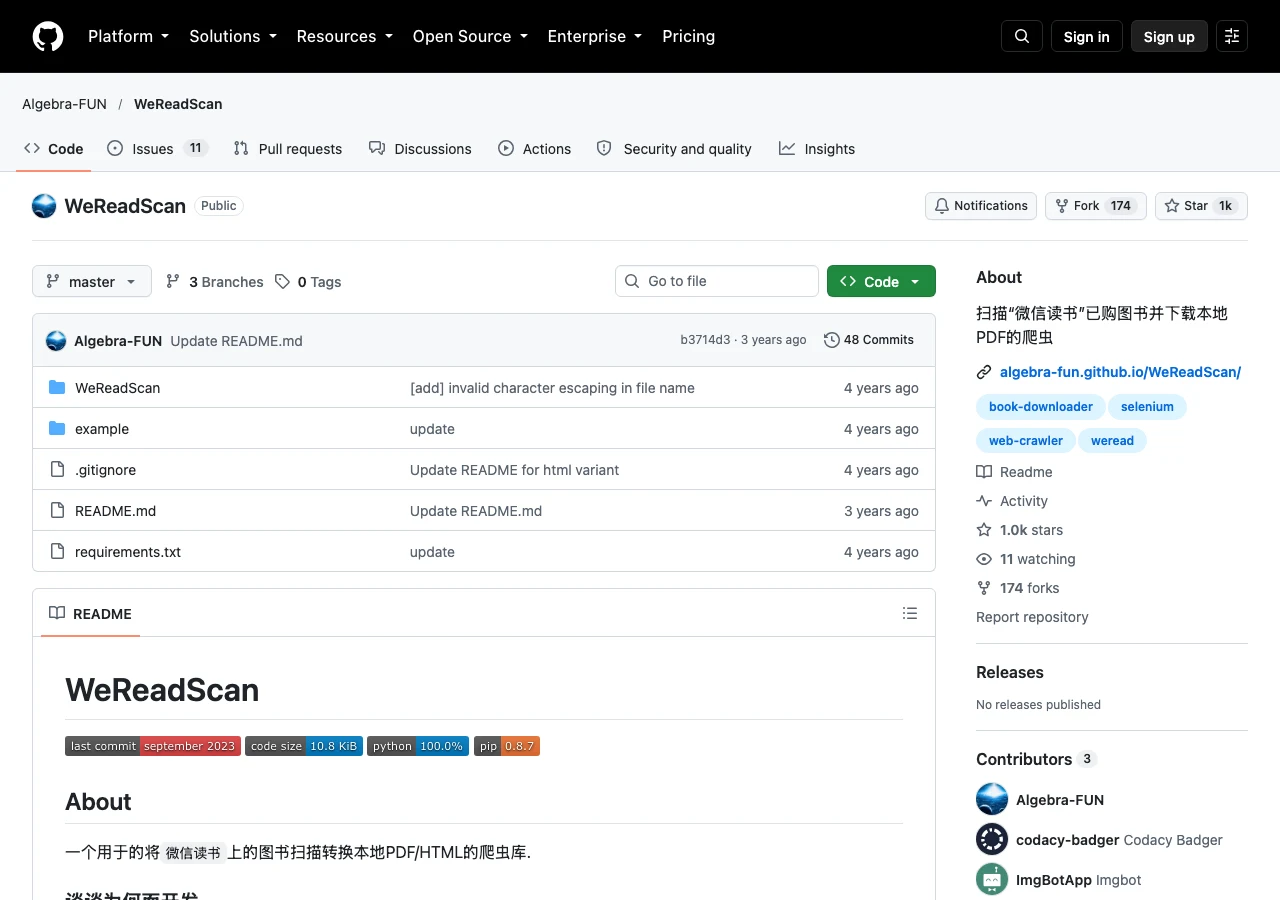Expand the Open Source menu

pyautogui.click(x=470, y=36)
